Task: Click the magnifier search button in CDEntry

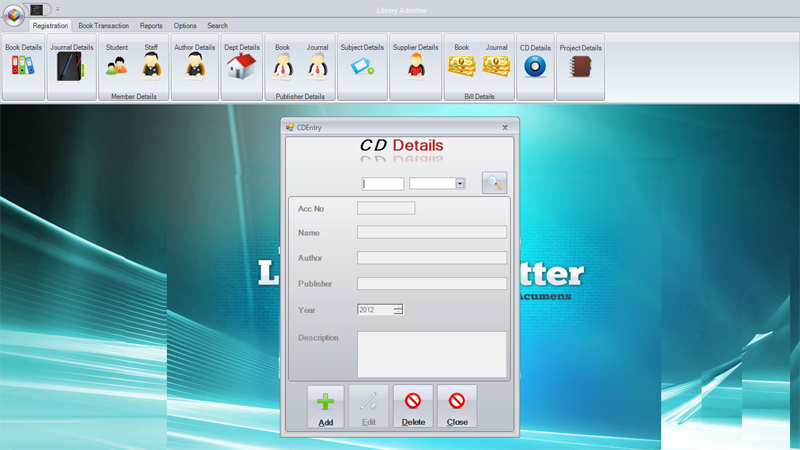Action: 494,183
